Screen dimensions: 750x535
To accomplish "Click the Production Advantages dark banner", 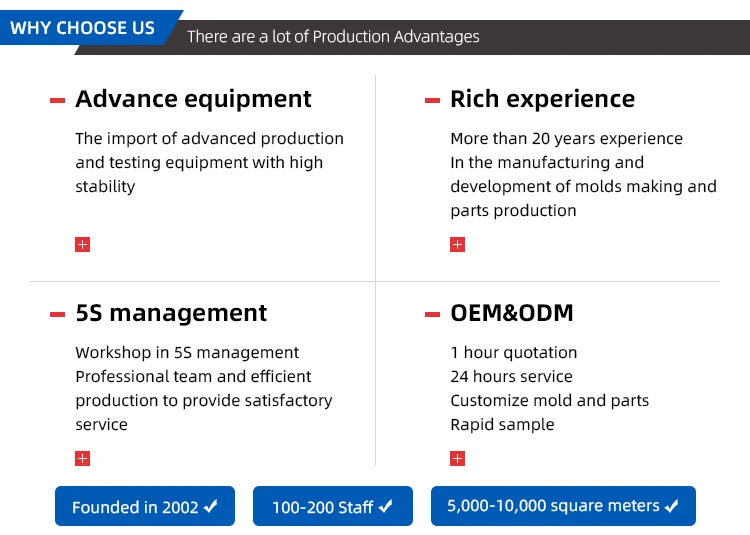I will 412,37.
